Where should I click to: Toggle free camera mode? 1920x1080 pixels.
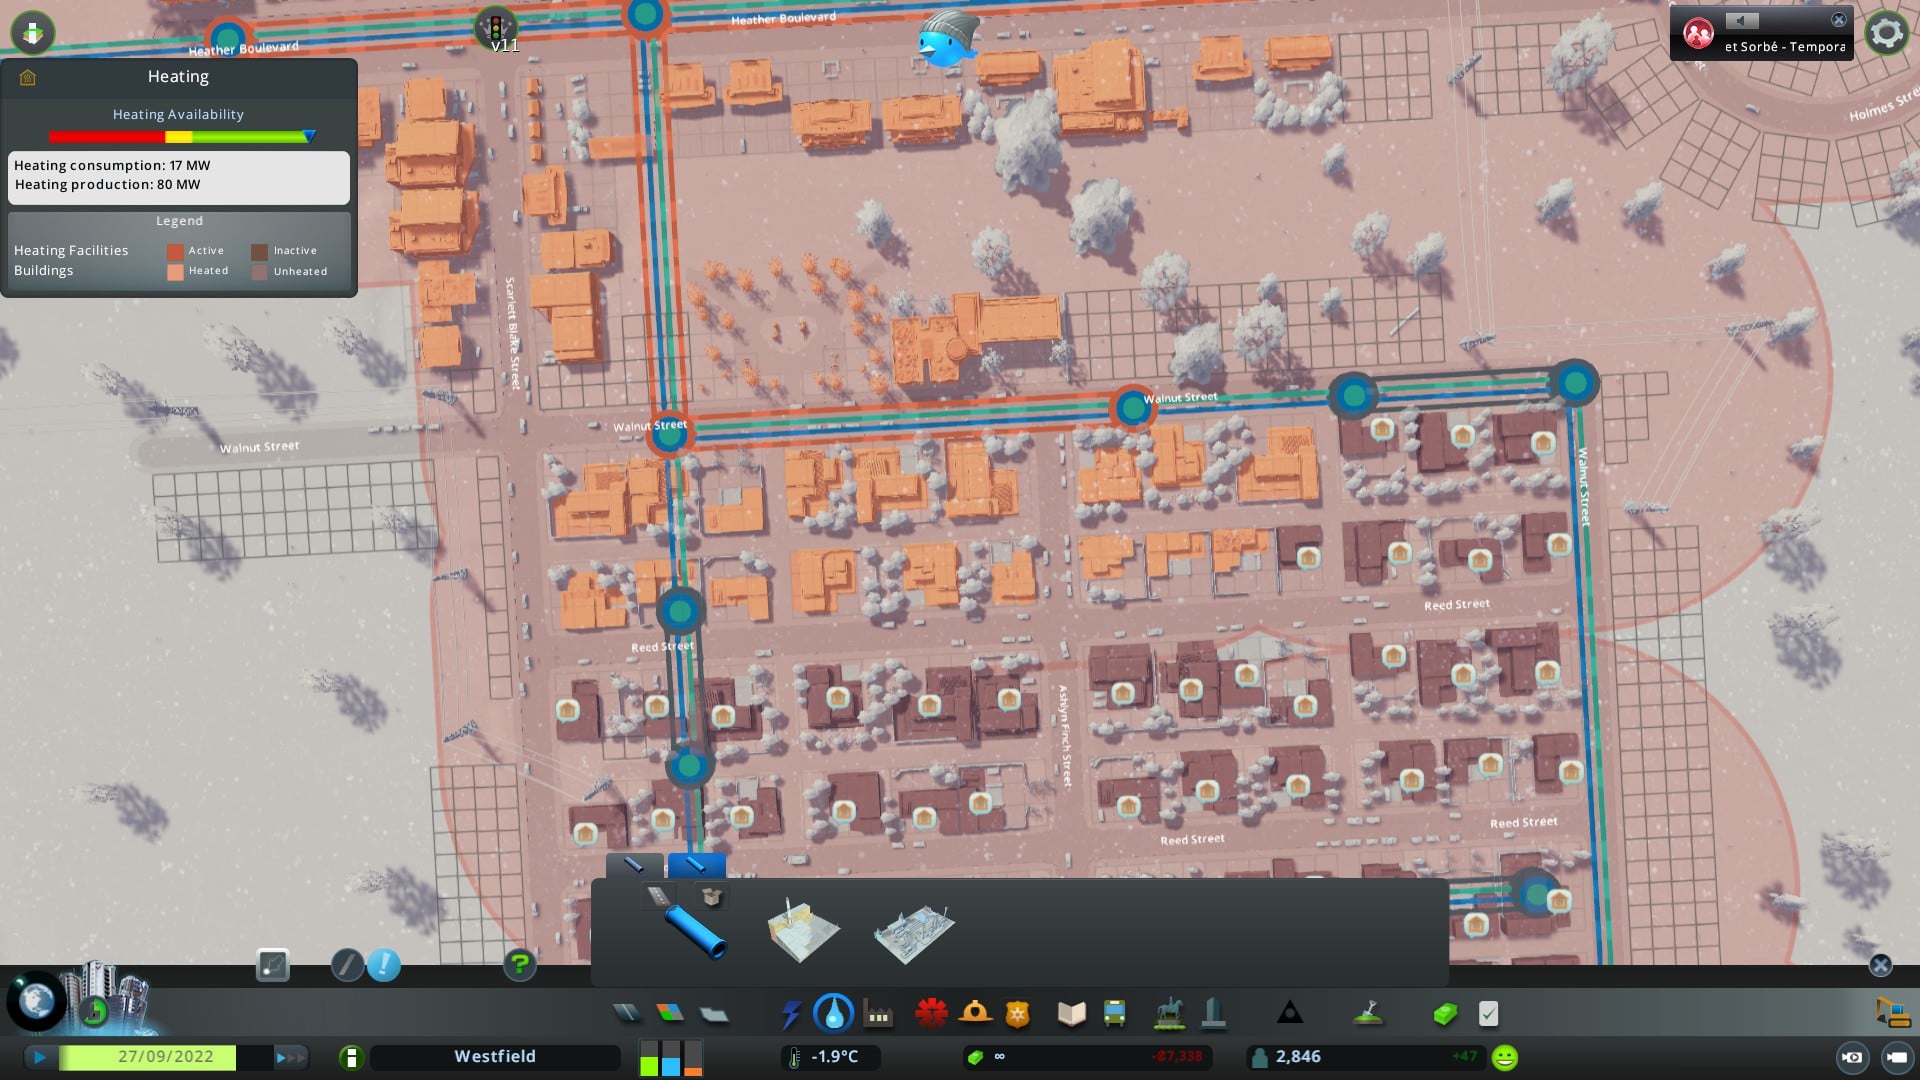click(x=1896, y=1057)
